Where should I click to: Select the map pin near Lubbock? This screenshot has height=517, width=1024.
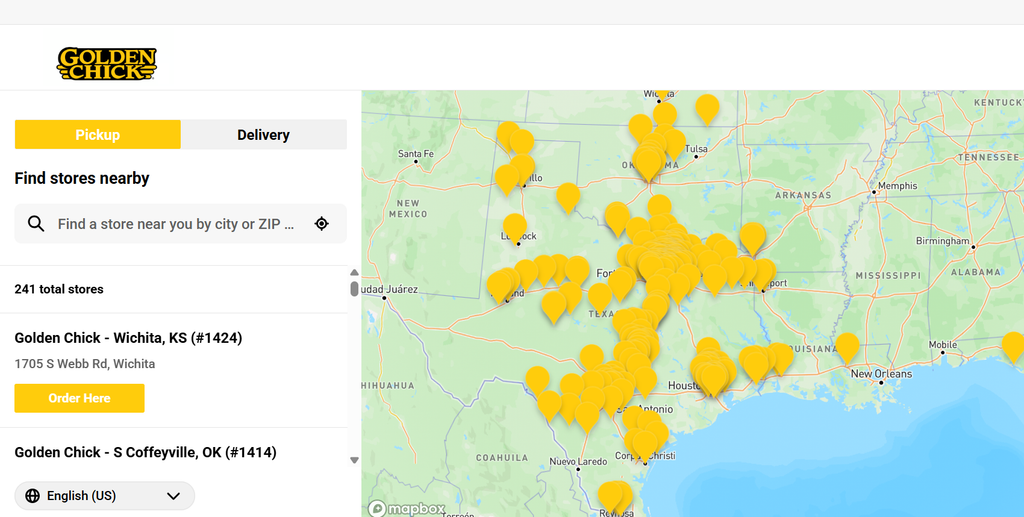(x=515, y=228)
